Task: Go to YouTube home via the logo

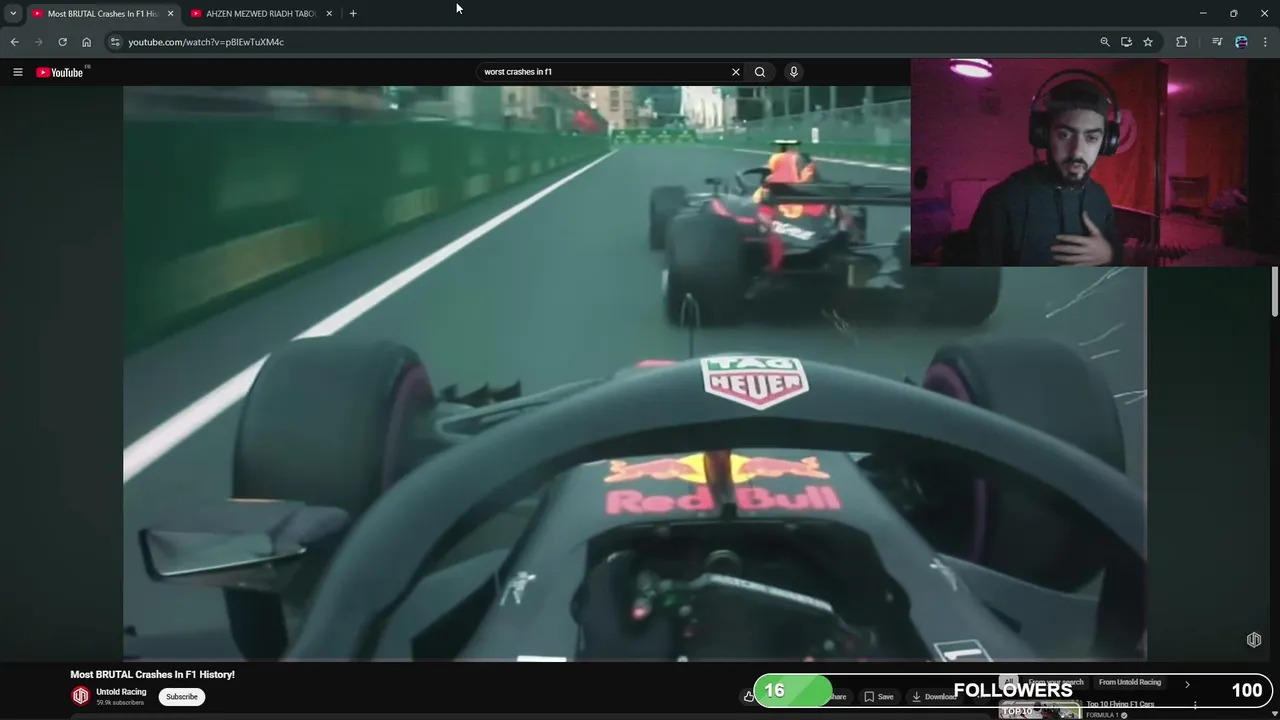Action: coord(61,72)
